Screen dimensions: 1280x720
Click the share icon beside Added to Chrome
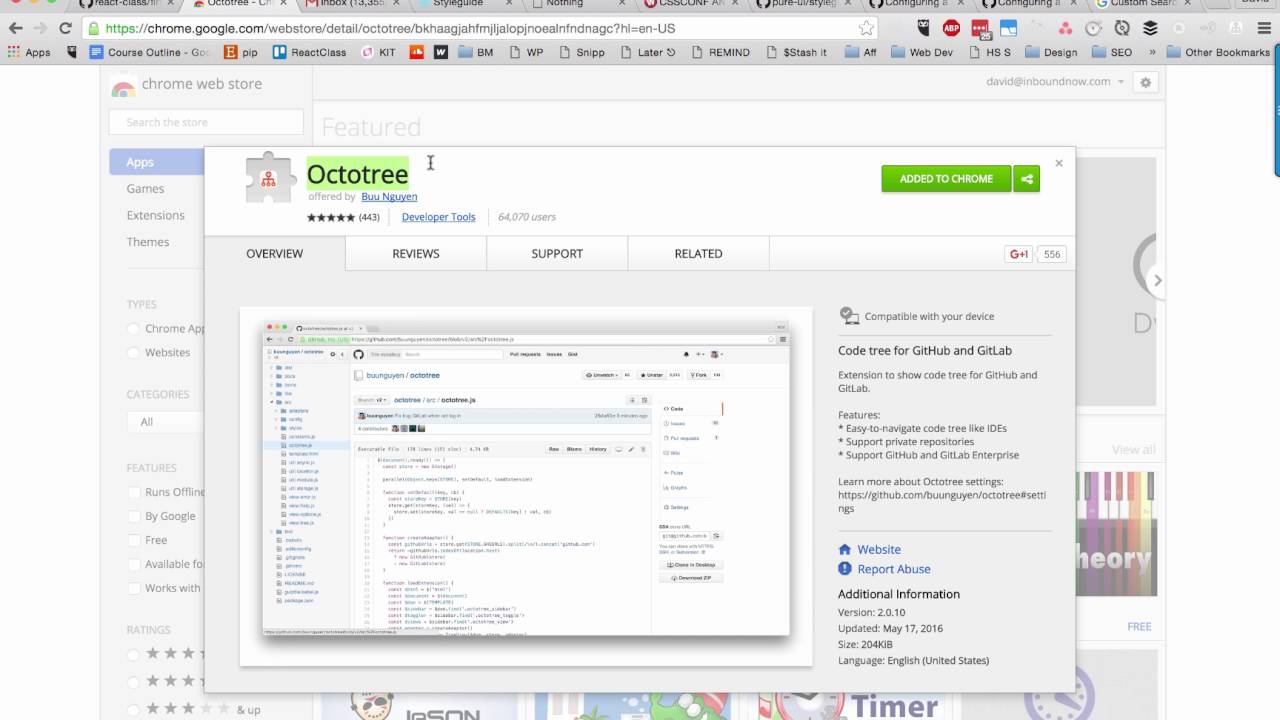(1026, 179)
